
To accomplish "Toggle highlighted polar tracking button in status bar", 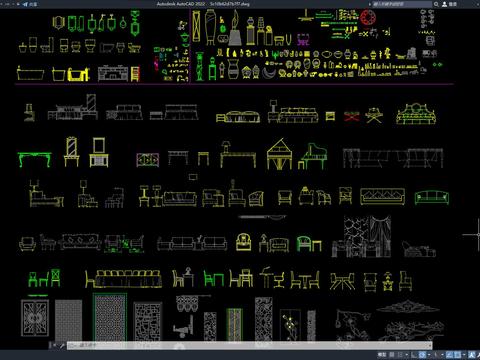I will [422, 355].
